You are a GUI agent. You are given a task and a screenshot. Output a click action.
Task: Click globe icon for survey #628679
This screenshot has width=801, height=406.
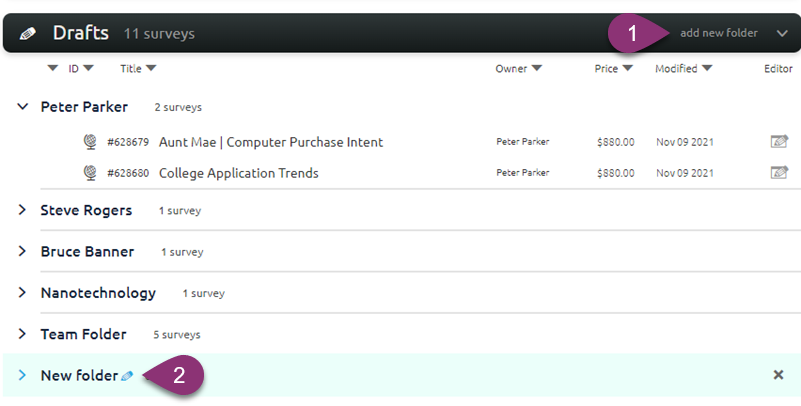[90, 142]
